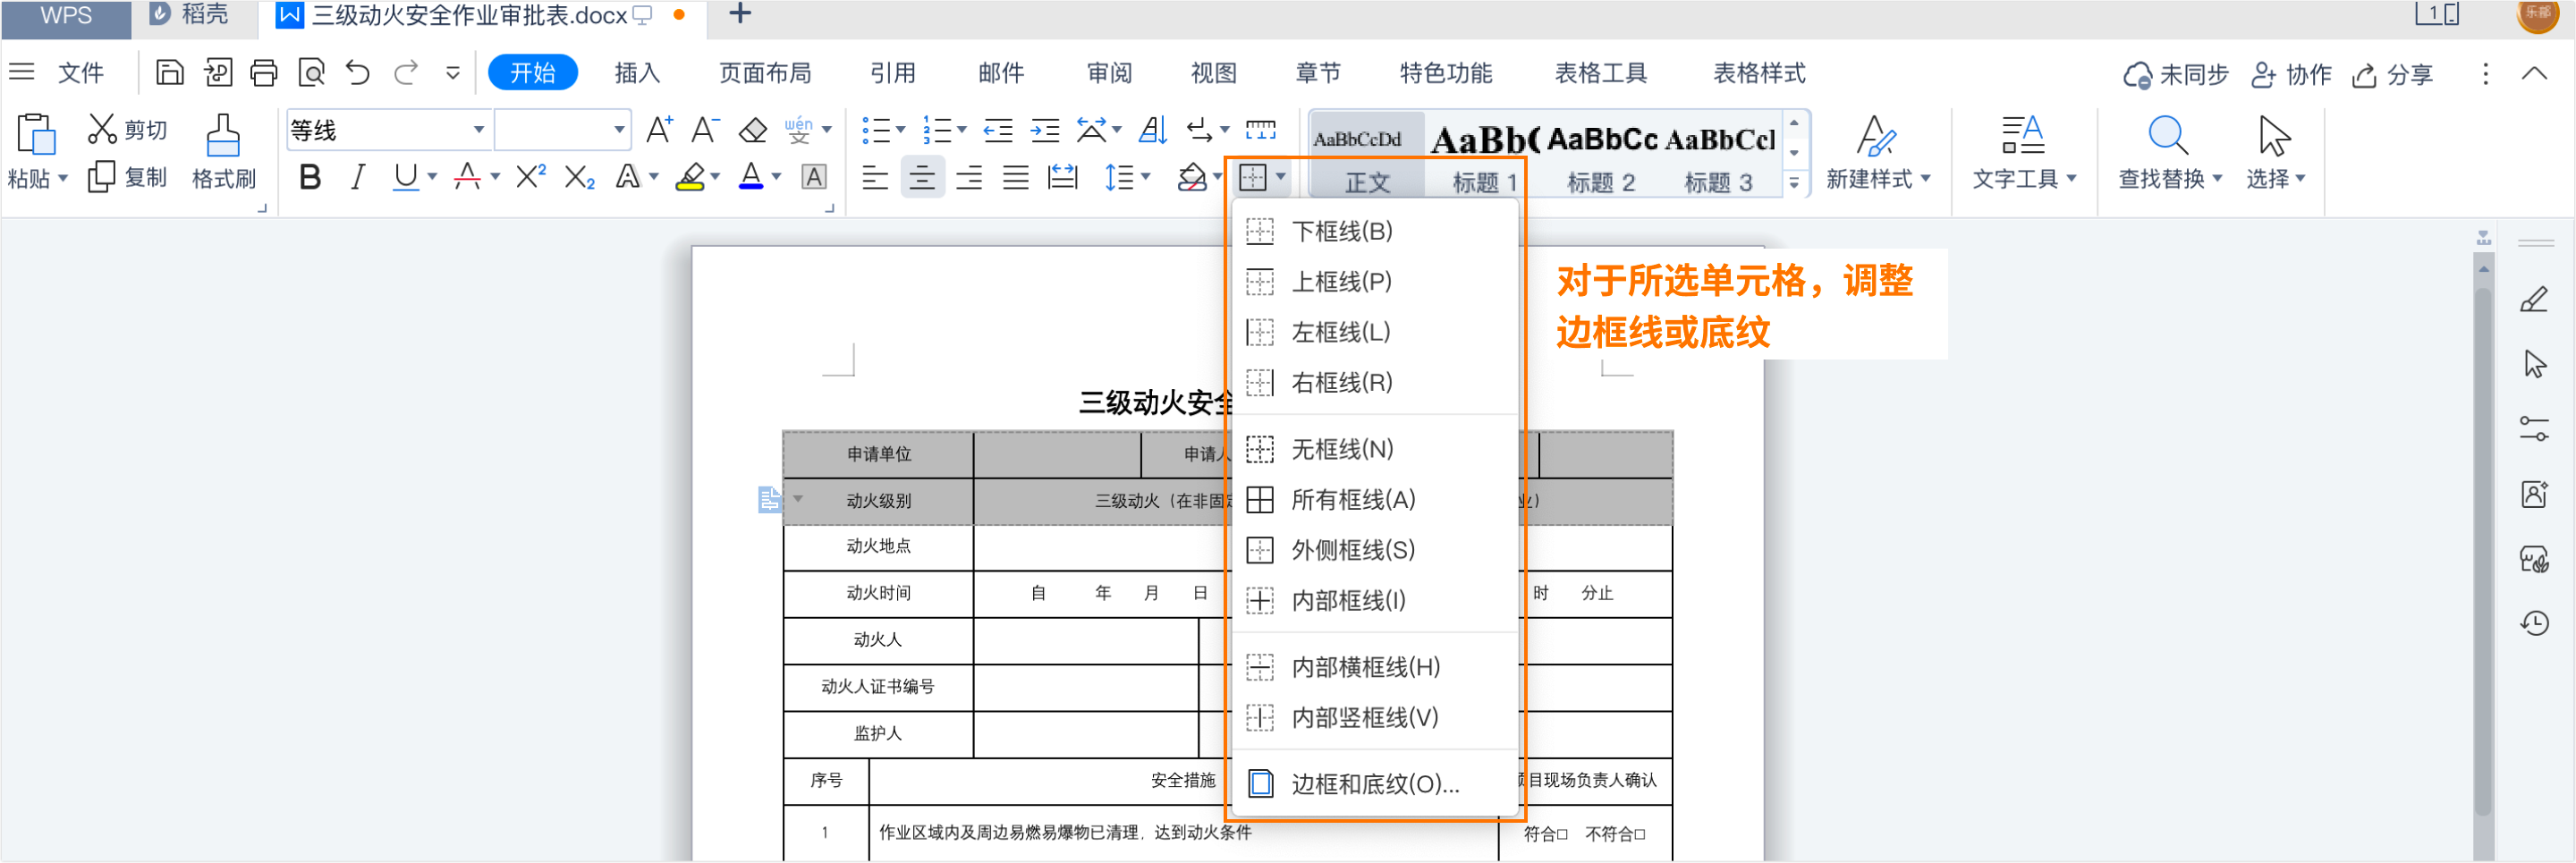This screenshot has width=2576, height=863.
Task: Expand the styles gallery
Action: [1794, 183]
